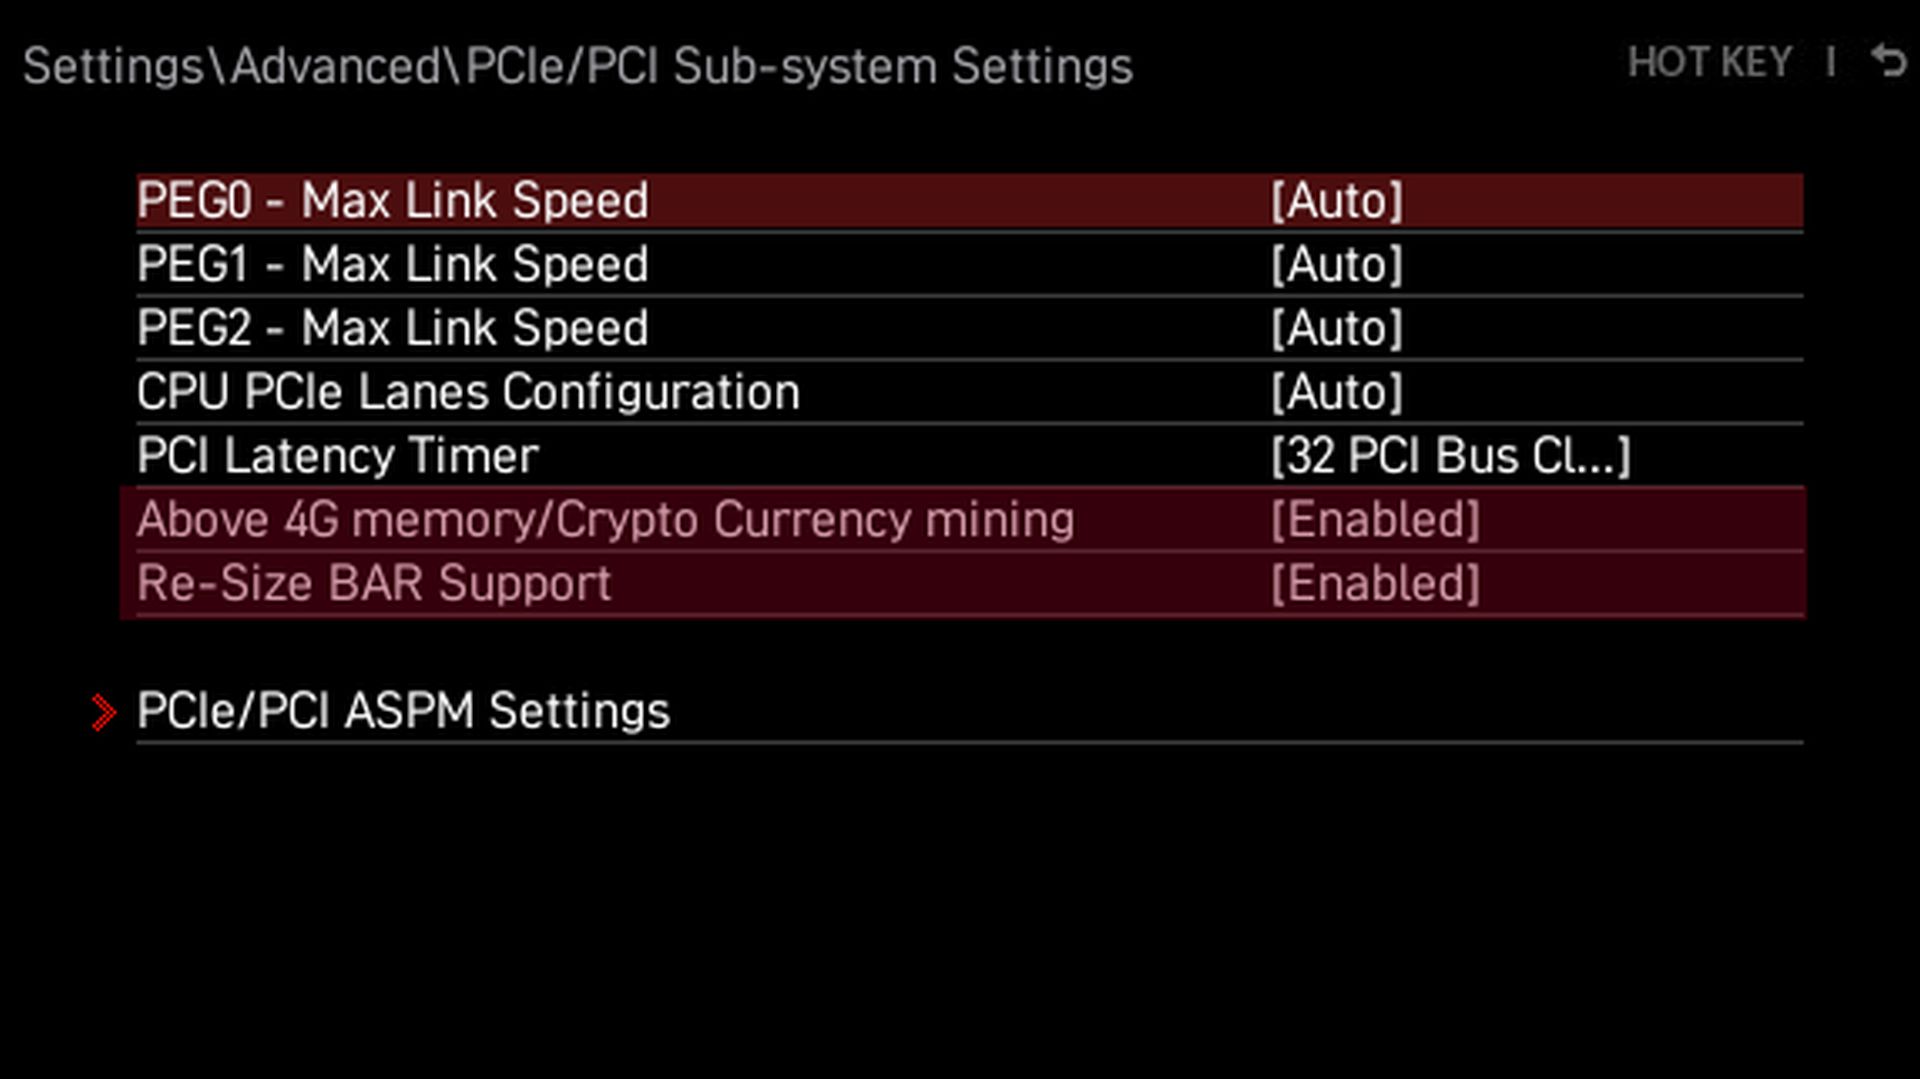Screen dimensions: 1920x1079
Task: Enter PCIe/PCI ASPM Settings submenu
Action: (x=403, y=711)
